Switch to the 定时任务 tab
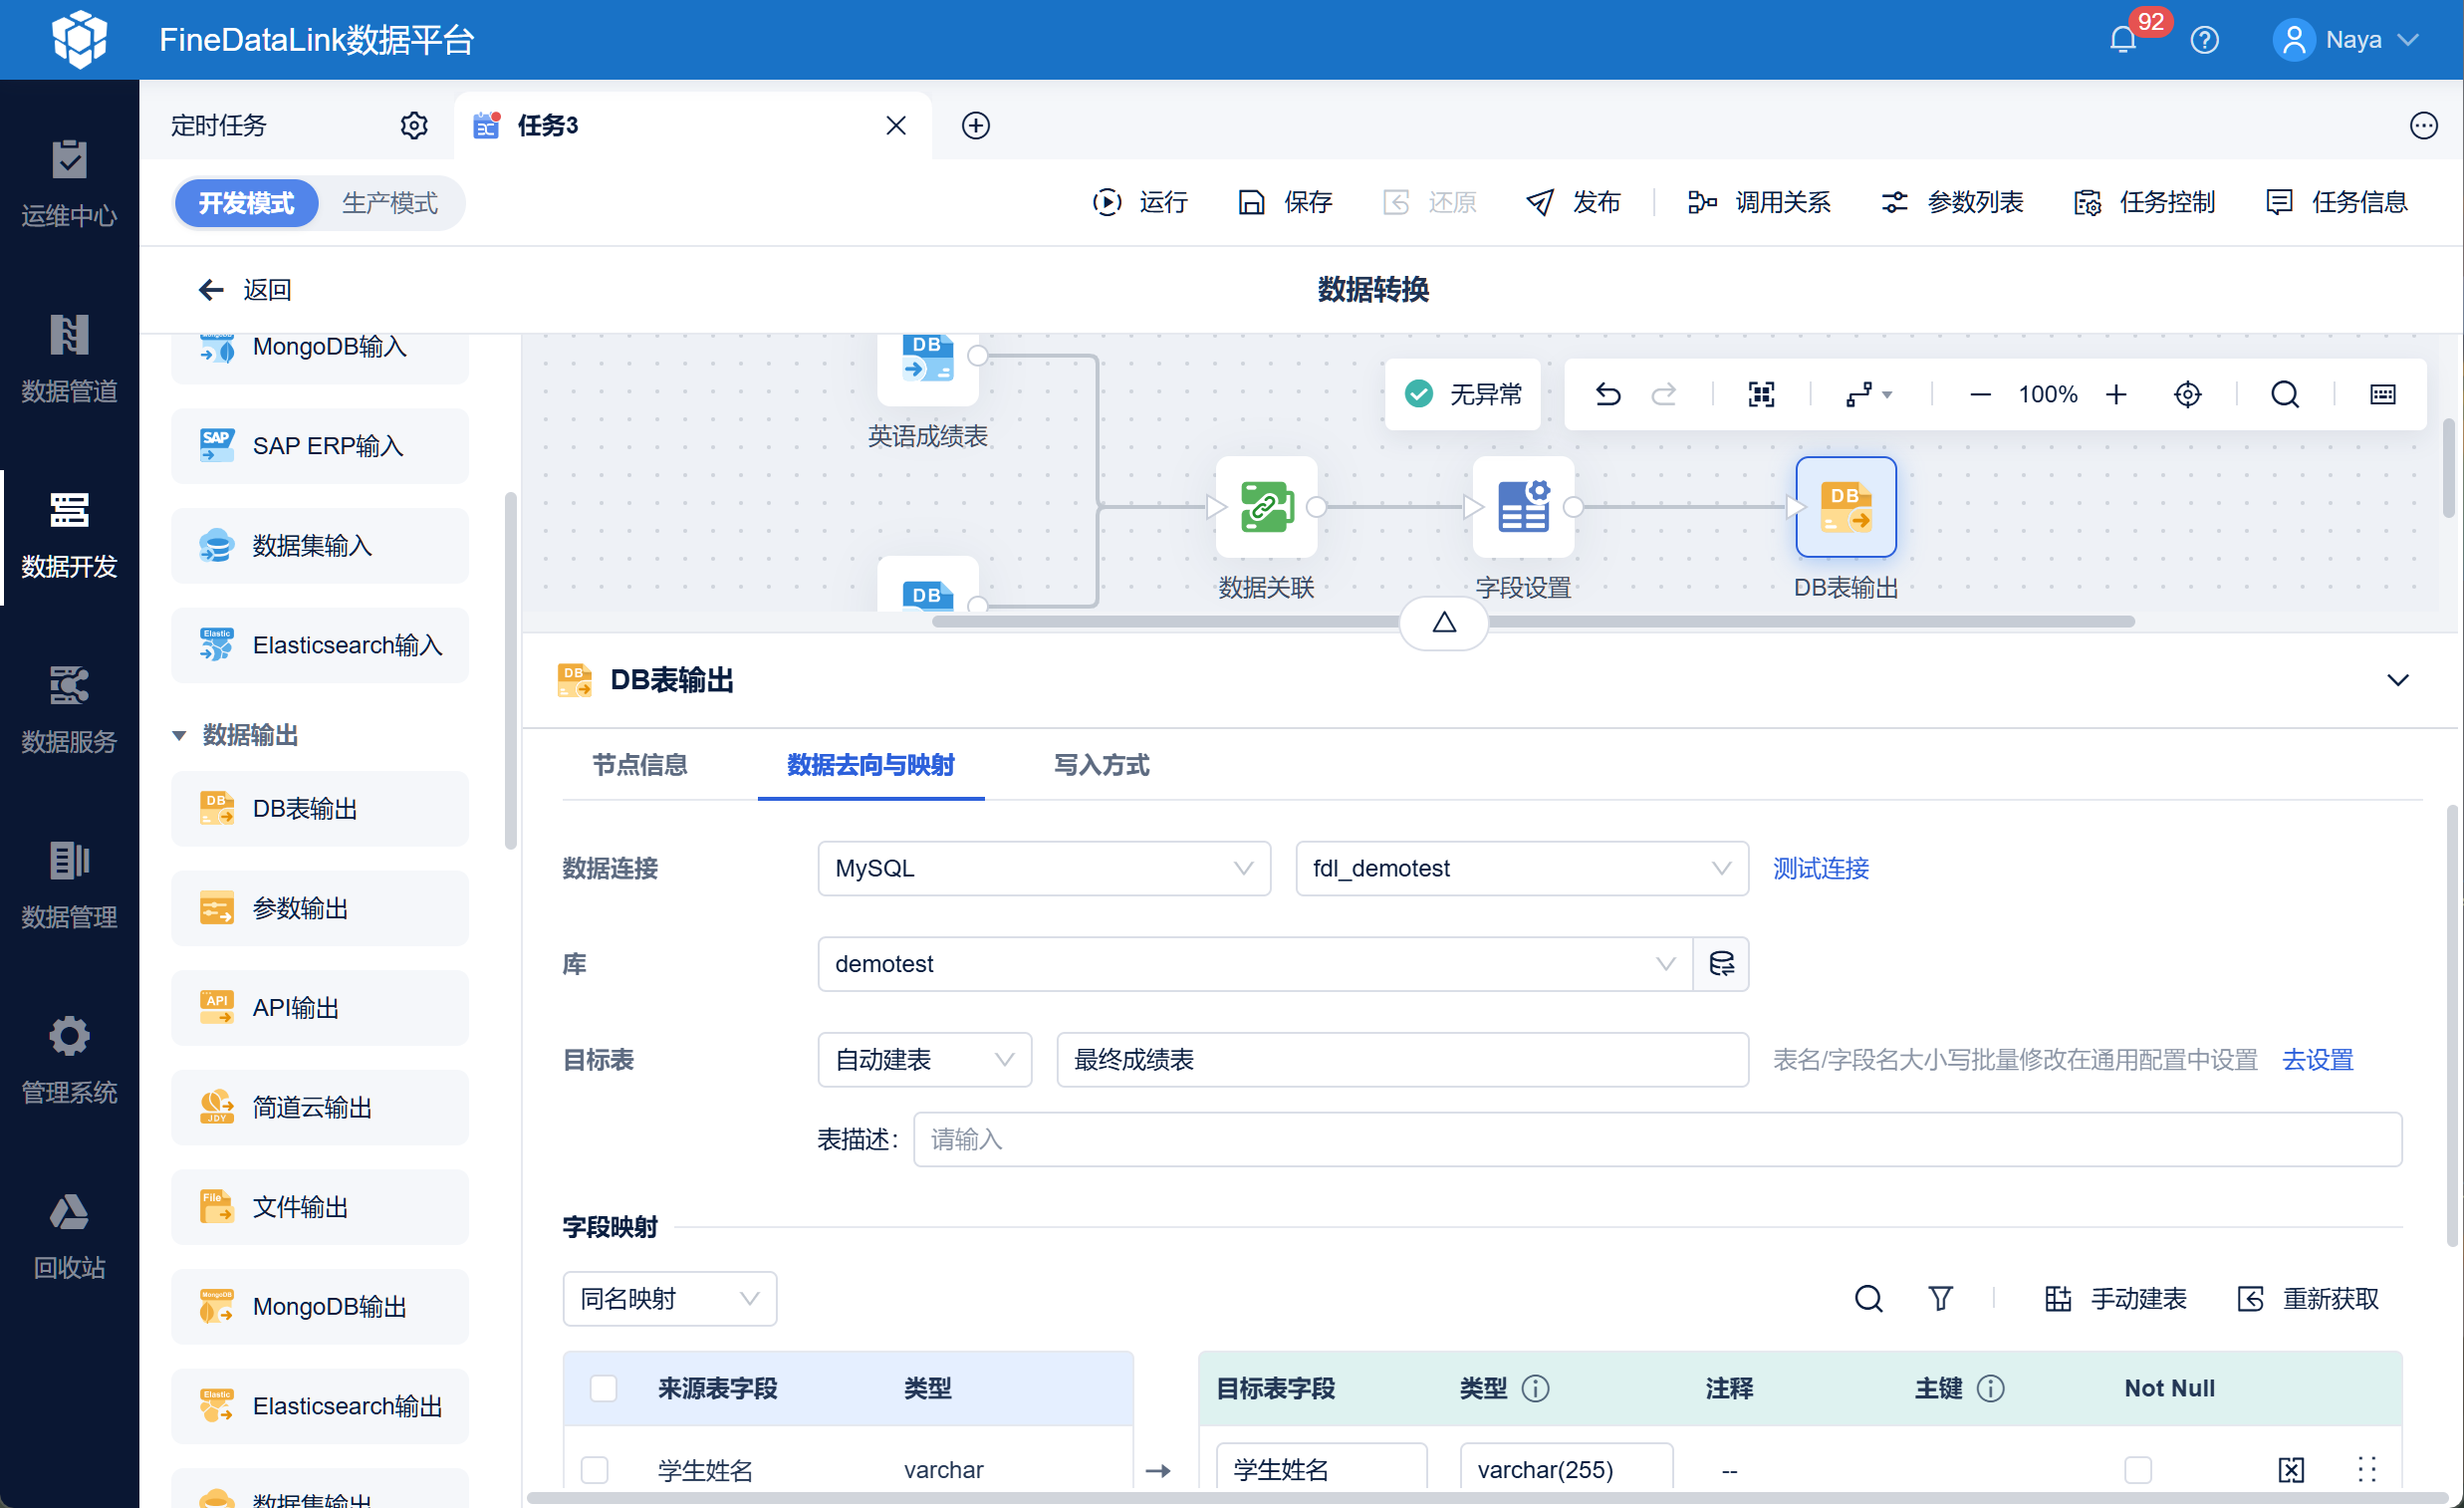2464x1508 pixels. click(x=219, y=125)
